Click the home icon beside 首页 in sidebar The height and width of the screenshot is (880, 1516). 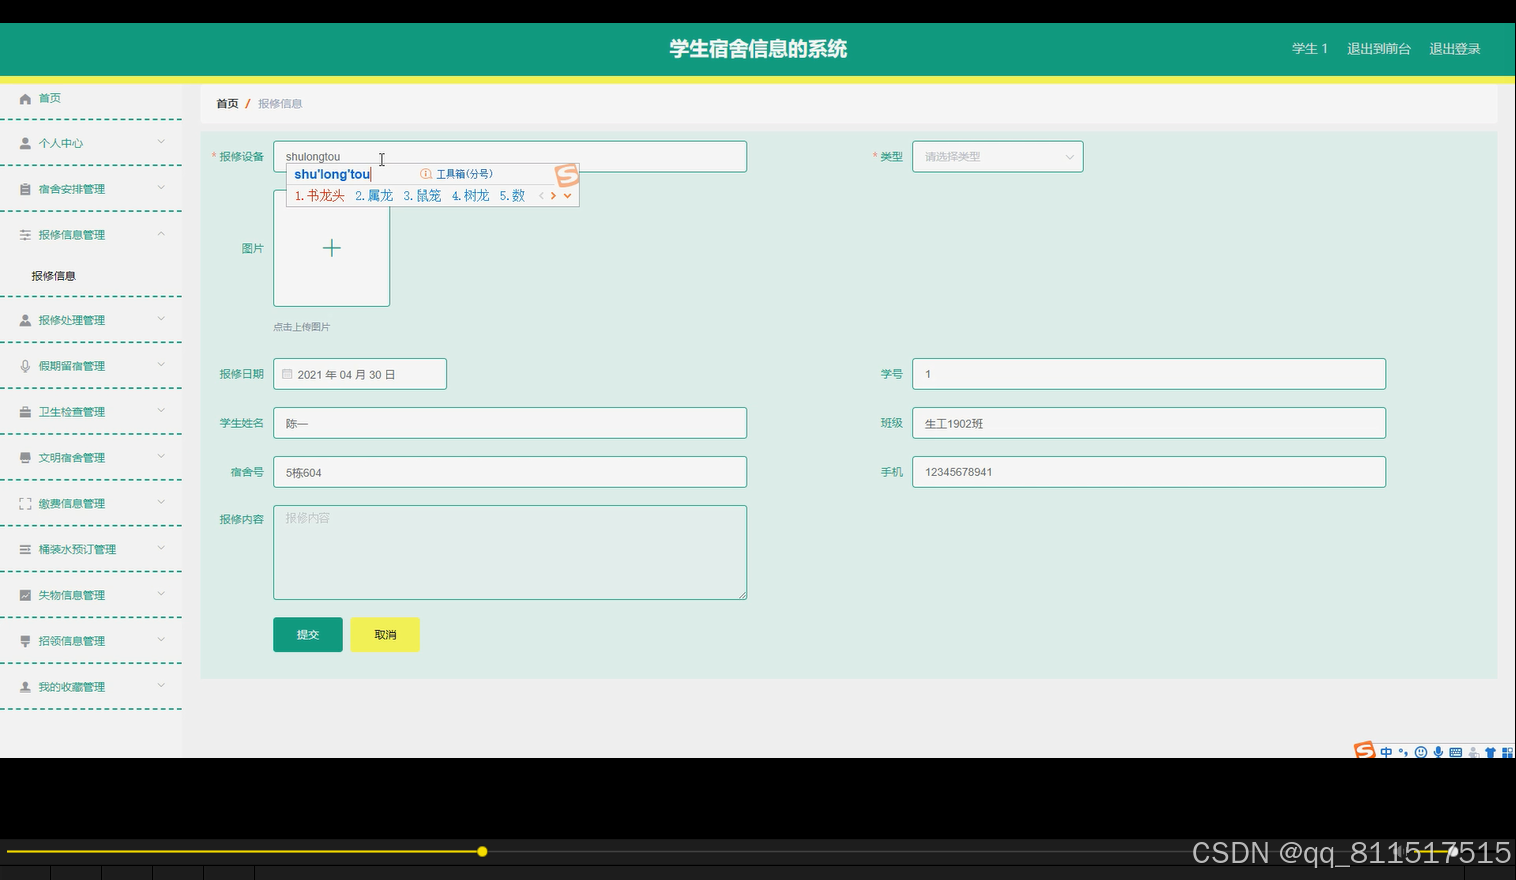point(25,99)
